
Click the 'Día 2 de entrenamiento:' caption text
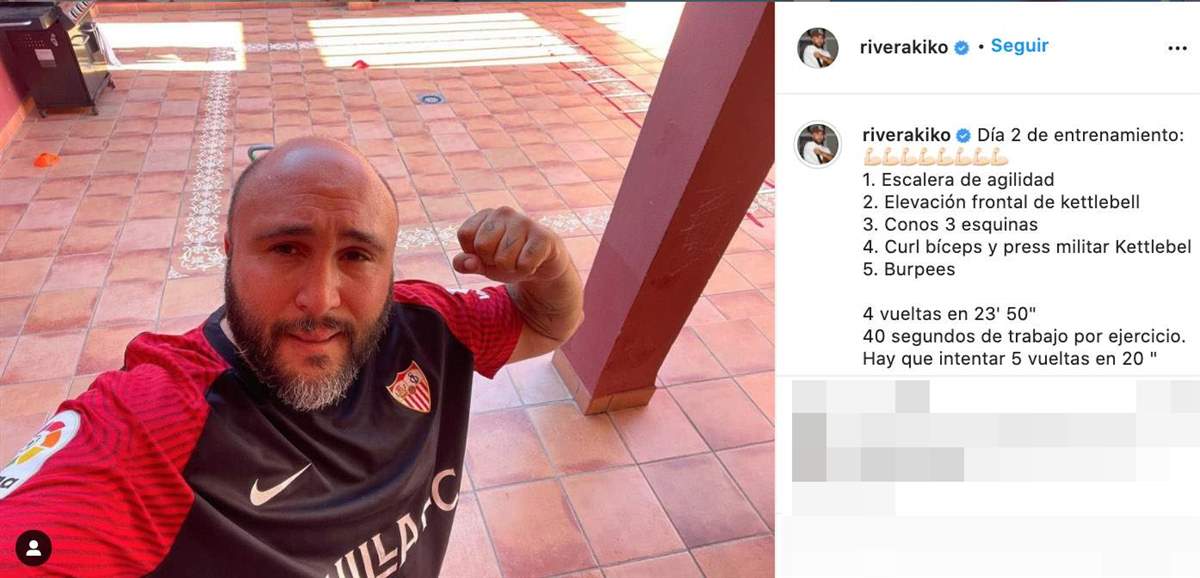click(x=1066, y=135)
